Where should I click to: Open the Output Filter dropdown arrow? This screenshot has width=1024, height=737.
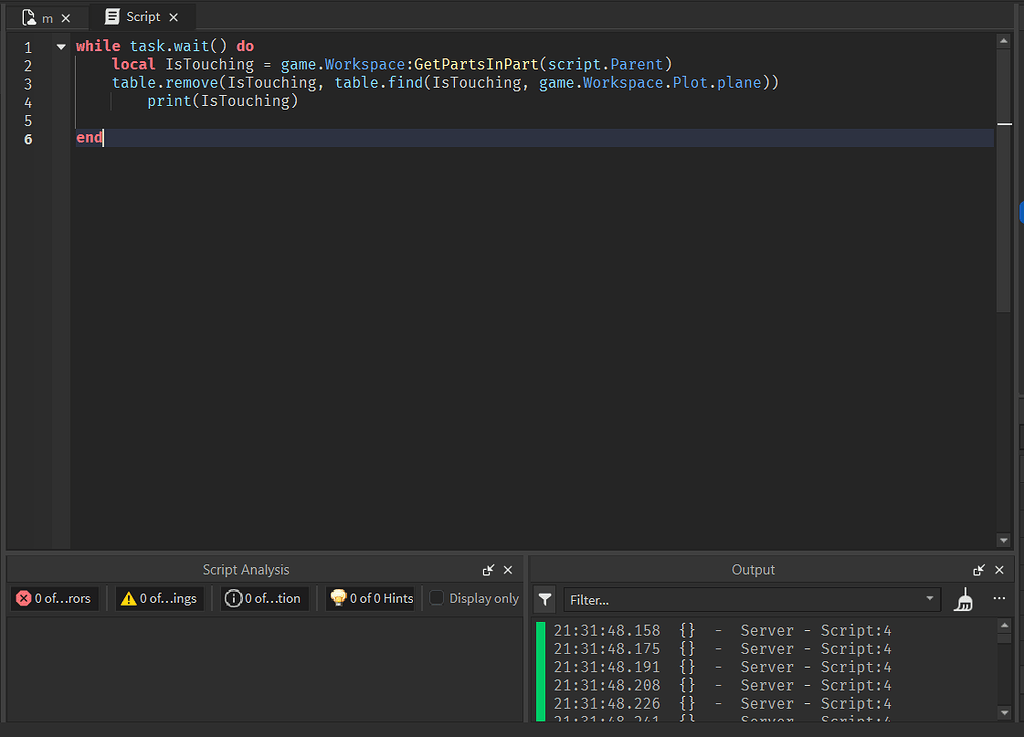point(929,599)
